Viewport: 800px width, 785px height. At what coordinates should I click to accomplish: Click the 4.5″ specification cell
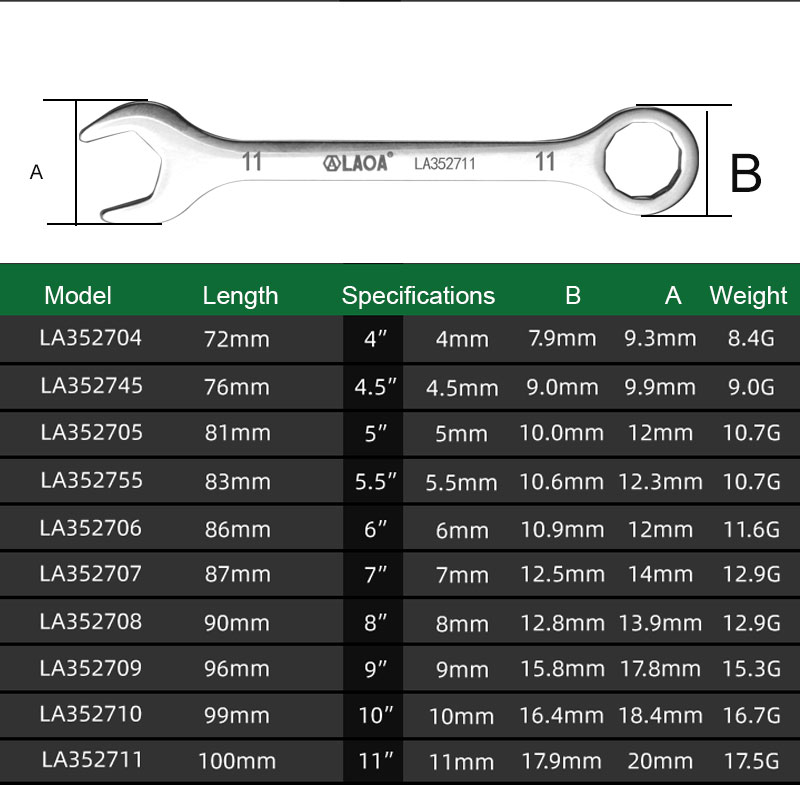376,387
